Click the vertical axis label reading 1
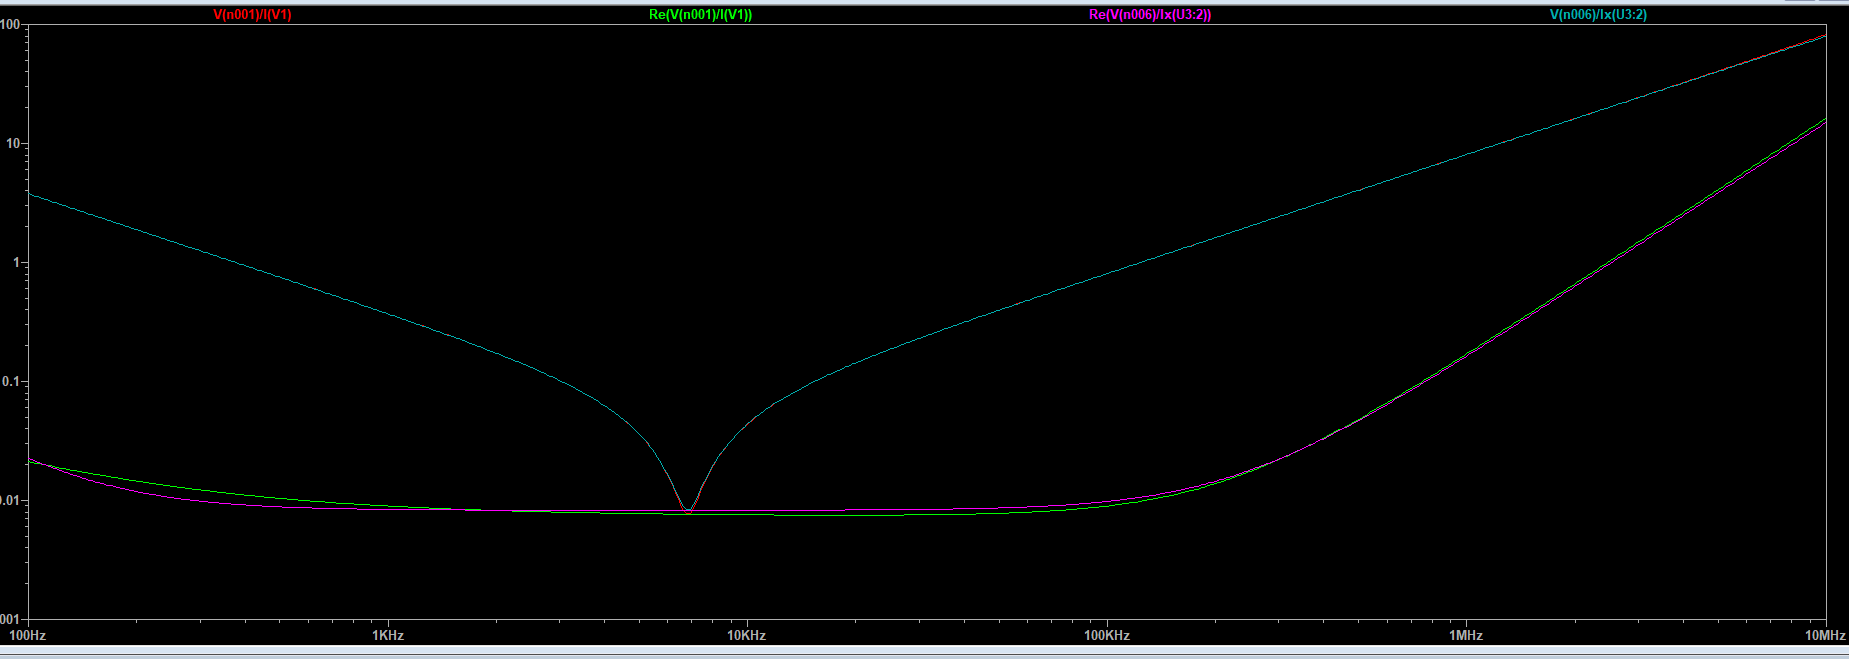Image resolution: width=1849 pixels, height=659 pixels. tap(16, 263)
